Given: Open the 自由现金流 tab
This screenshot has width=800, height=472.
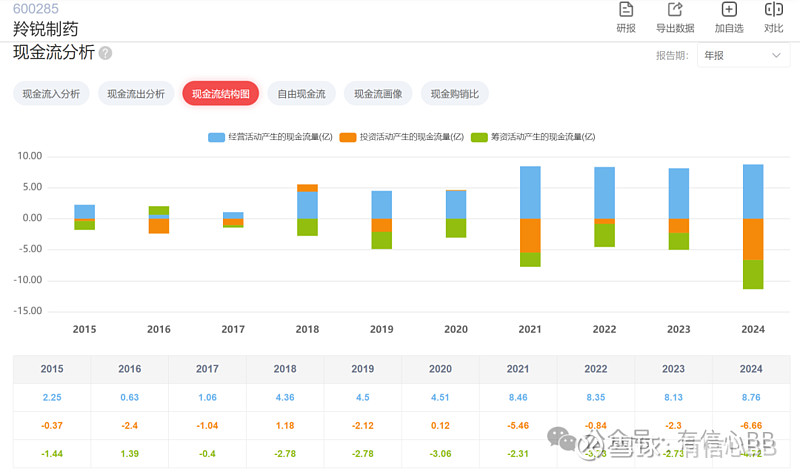Looking at the screenshot, I should (301, 94).
